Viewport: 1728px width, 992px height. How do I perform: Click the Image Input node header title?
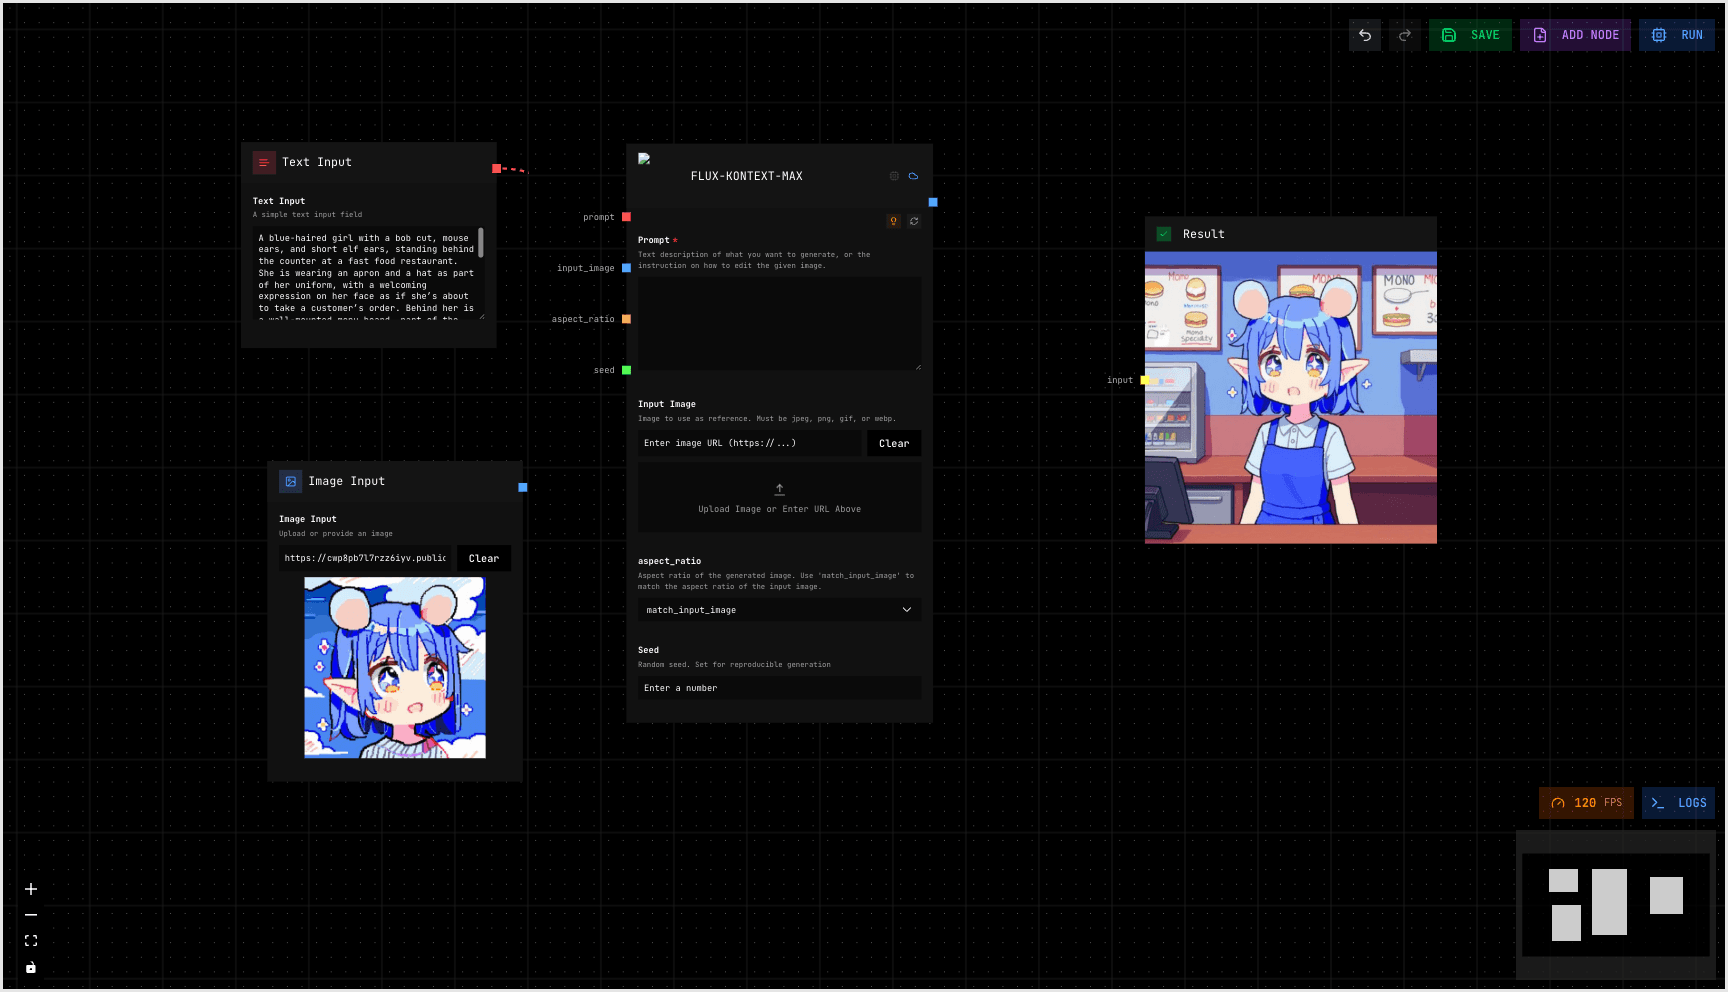(347, 481)
